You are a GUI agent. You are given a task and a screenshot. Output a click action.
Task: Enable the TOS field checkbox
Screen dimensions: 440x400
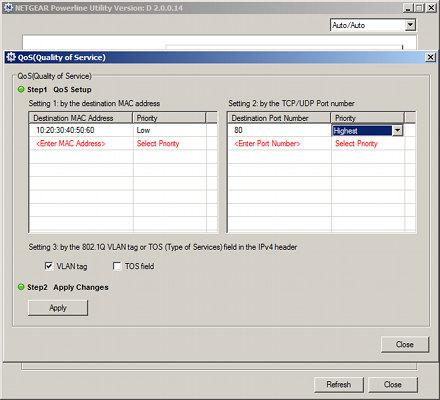(x=117, y=266)
